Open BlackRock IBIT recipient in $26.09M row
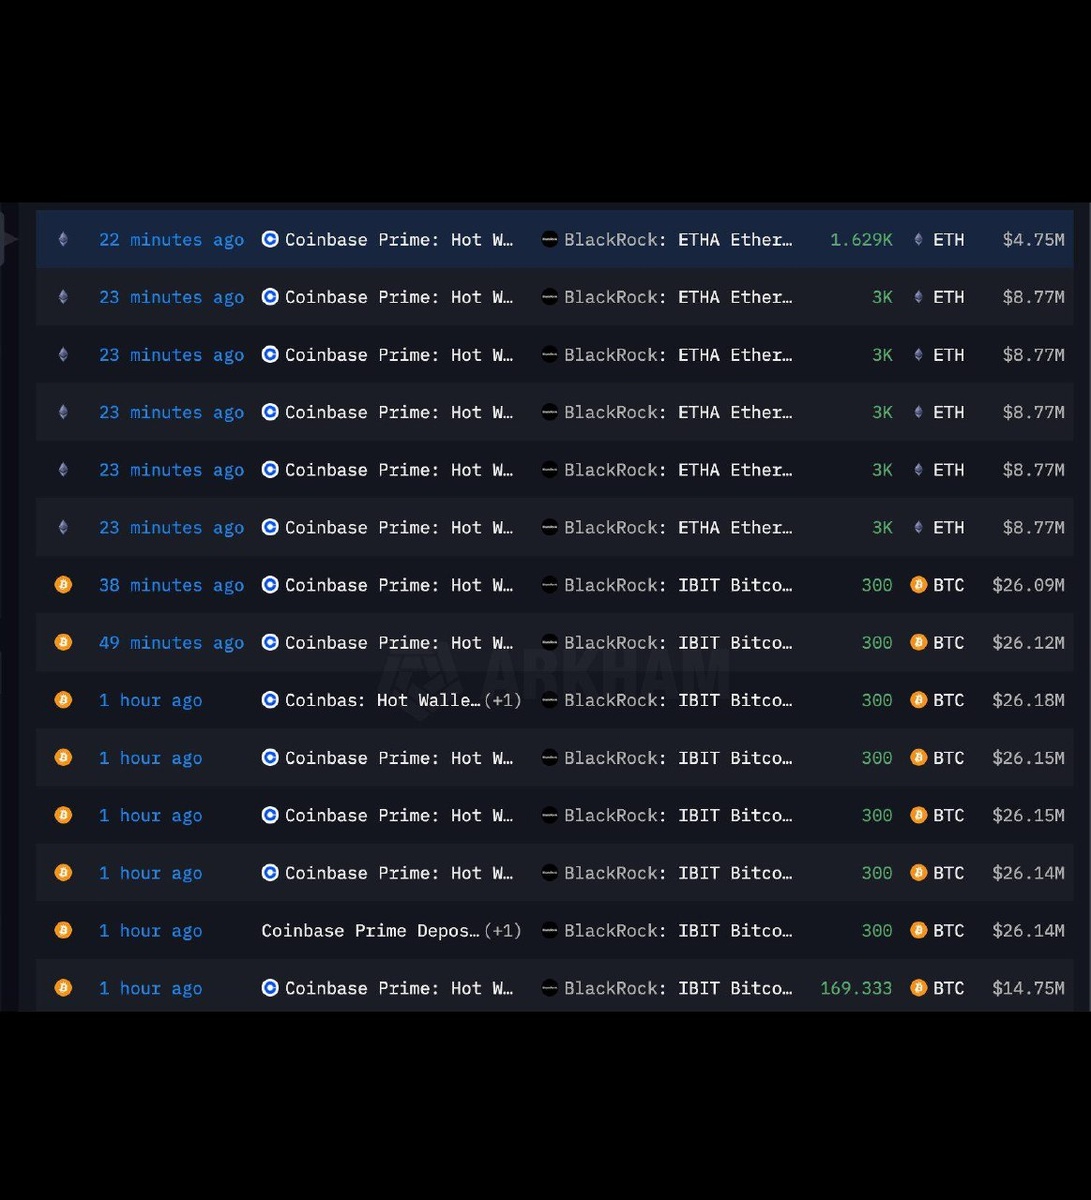 pos(678,586)
